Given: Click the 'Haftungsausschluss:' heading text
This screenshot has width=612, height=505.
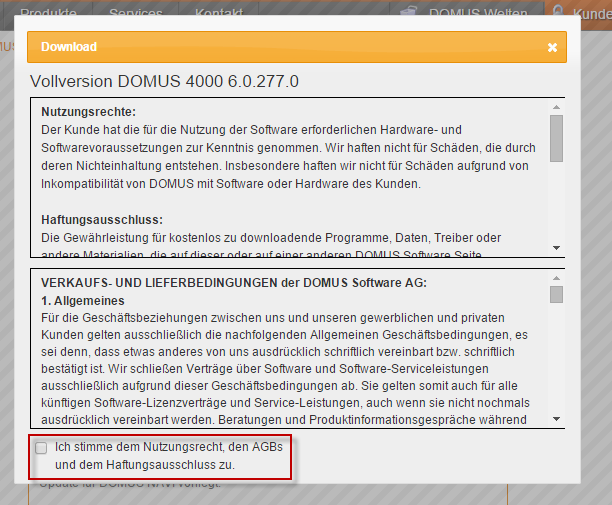Looking at the screenshot, I should pyautogui.click(x=102, y=220).
